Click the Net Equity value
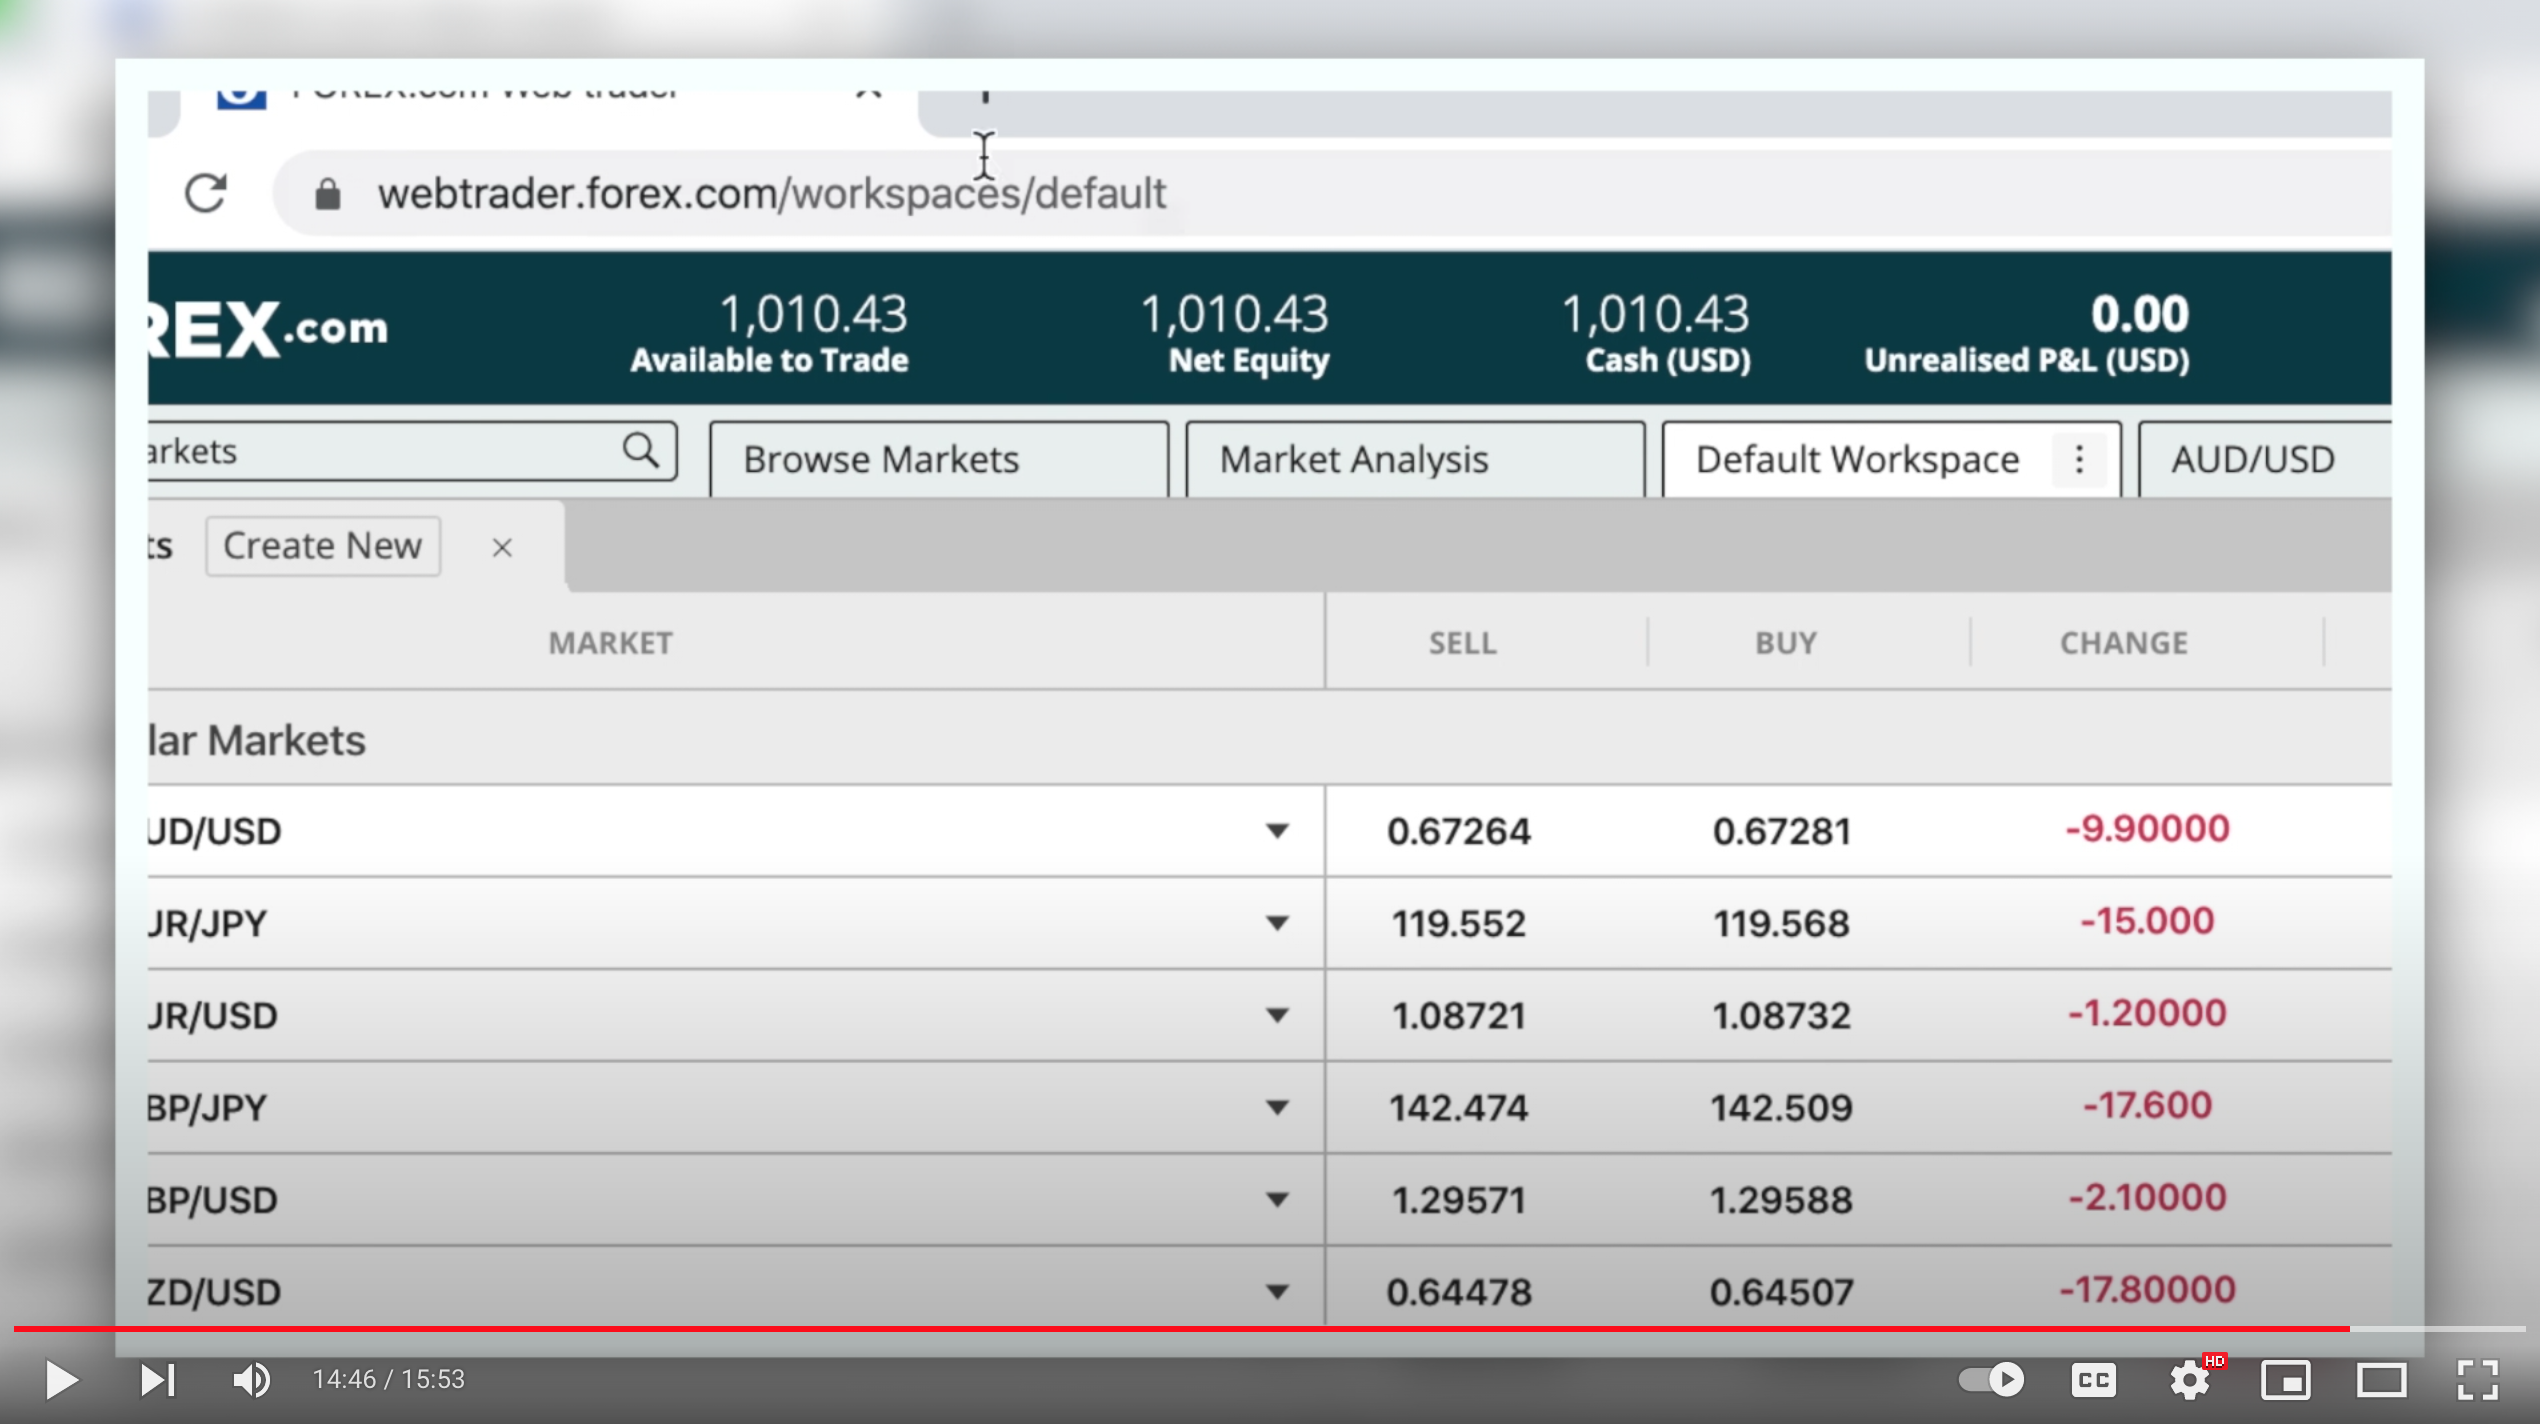 click(1234, 314)
